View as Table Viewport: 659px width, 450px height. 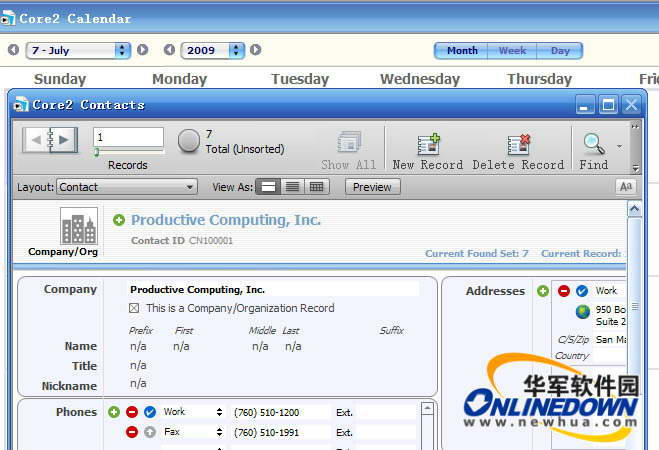pos(316,187)
